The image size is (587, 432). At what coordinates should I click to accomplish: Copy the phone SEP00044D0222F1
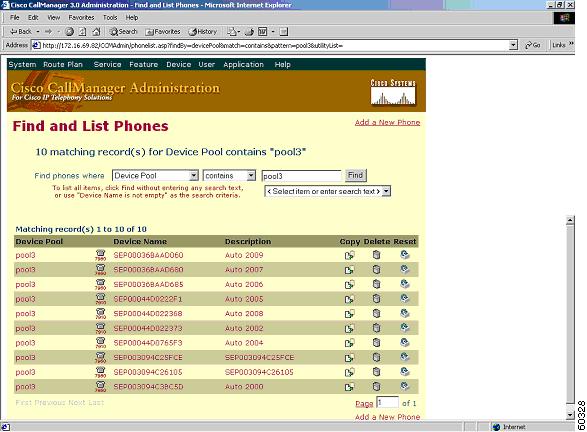click(x=349, y=299)
